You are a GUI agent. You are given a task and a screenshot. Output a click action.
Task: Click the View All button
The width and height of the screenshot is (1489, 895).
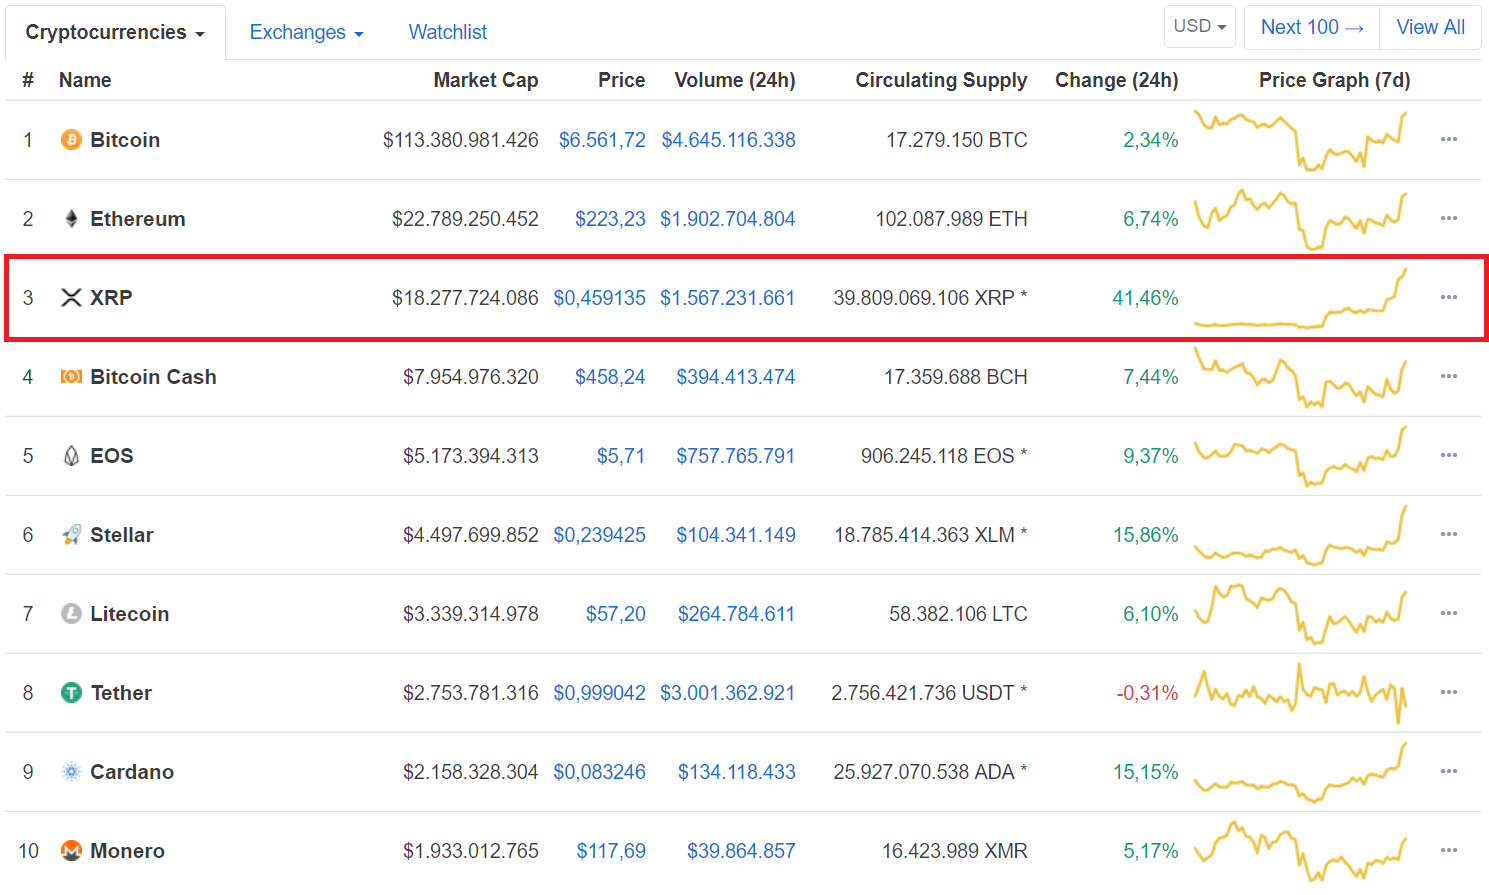click(x=1430, y=27)
